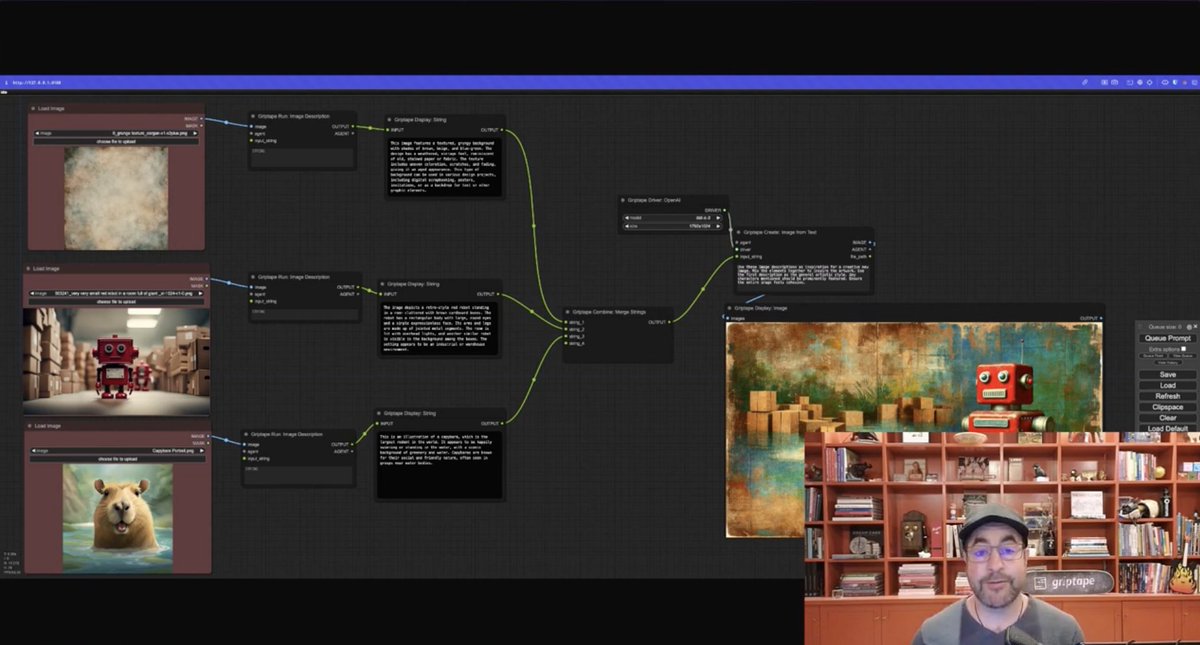Click previous arrow on the grunge texture image combo

37,132
